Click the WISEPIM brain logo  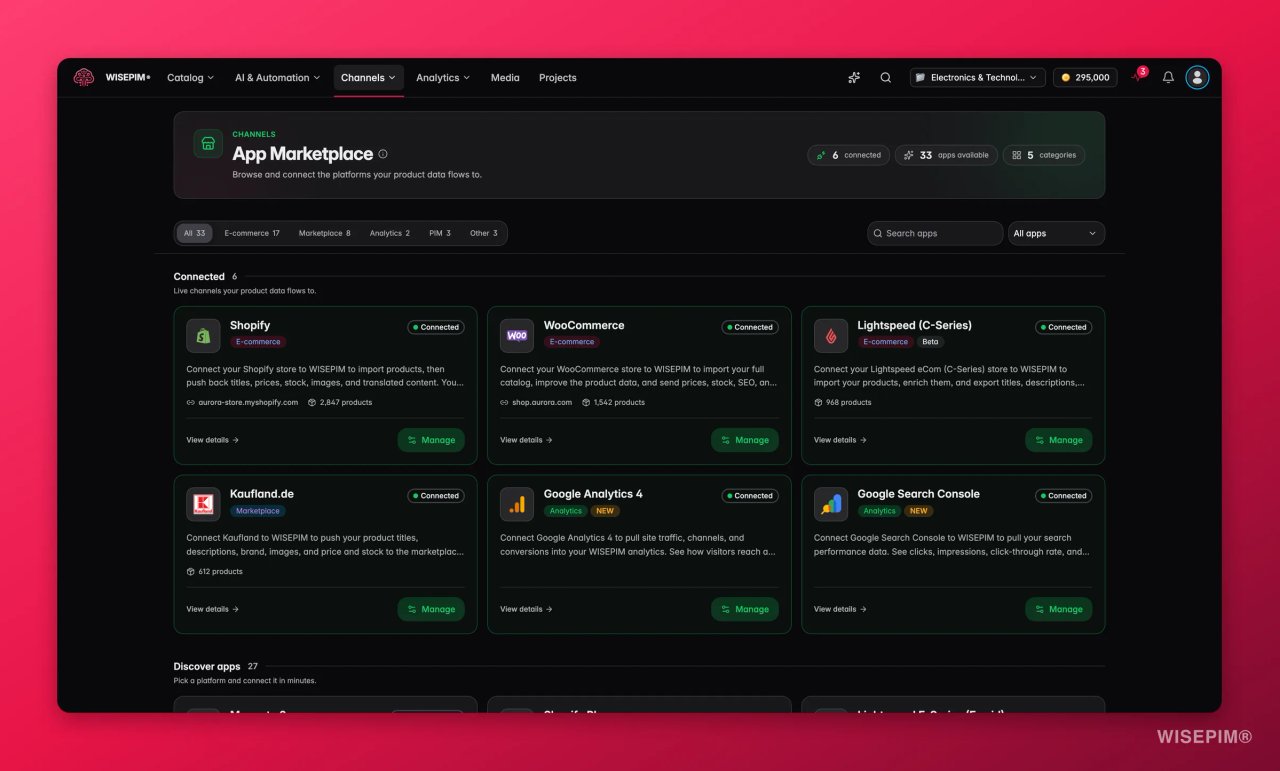pyautogui.click(x=83, y=77)
